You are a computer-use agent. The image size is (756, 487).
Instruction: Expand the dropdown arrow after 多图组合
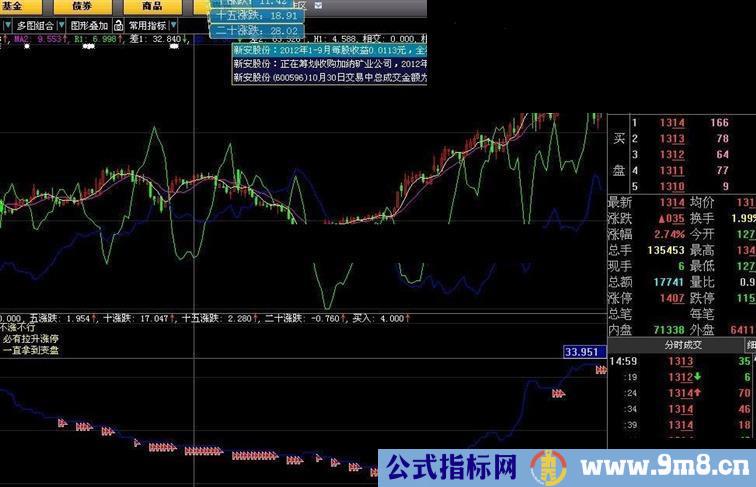coord(61,25)
